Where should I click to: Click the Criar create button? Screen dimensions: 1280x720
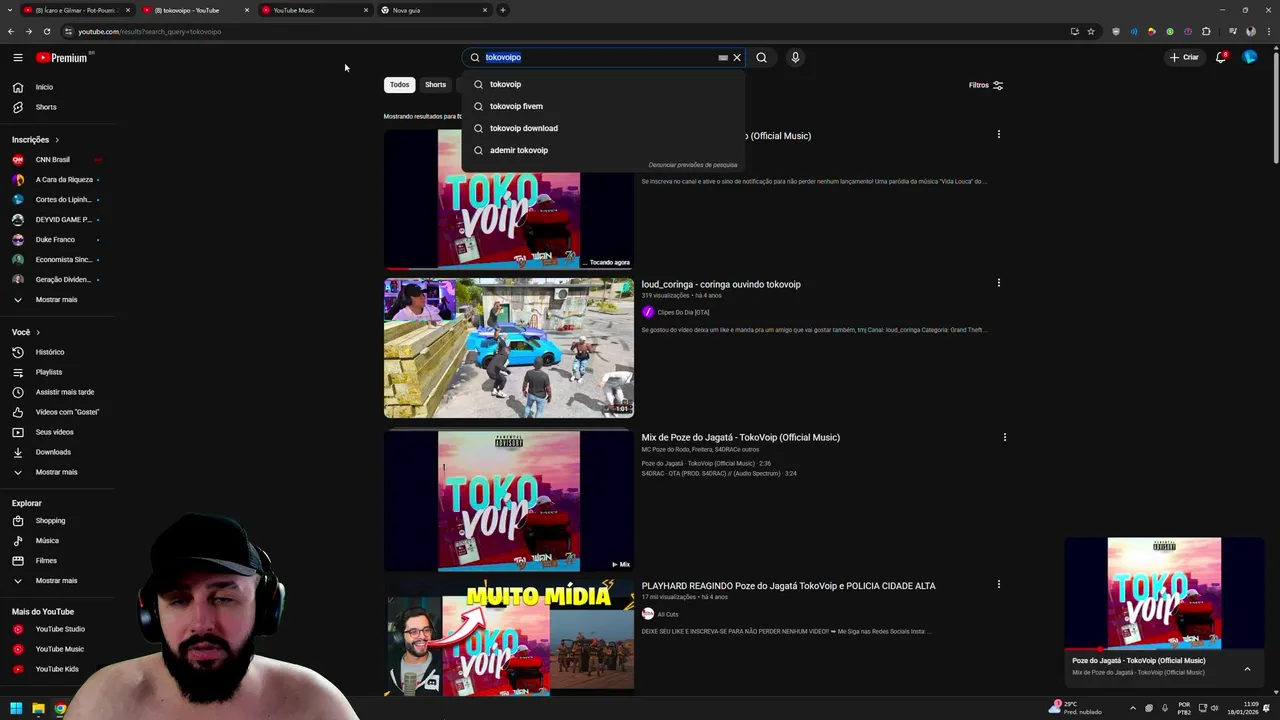(x=1184, y=57)
